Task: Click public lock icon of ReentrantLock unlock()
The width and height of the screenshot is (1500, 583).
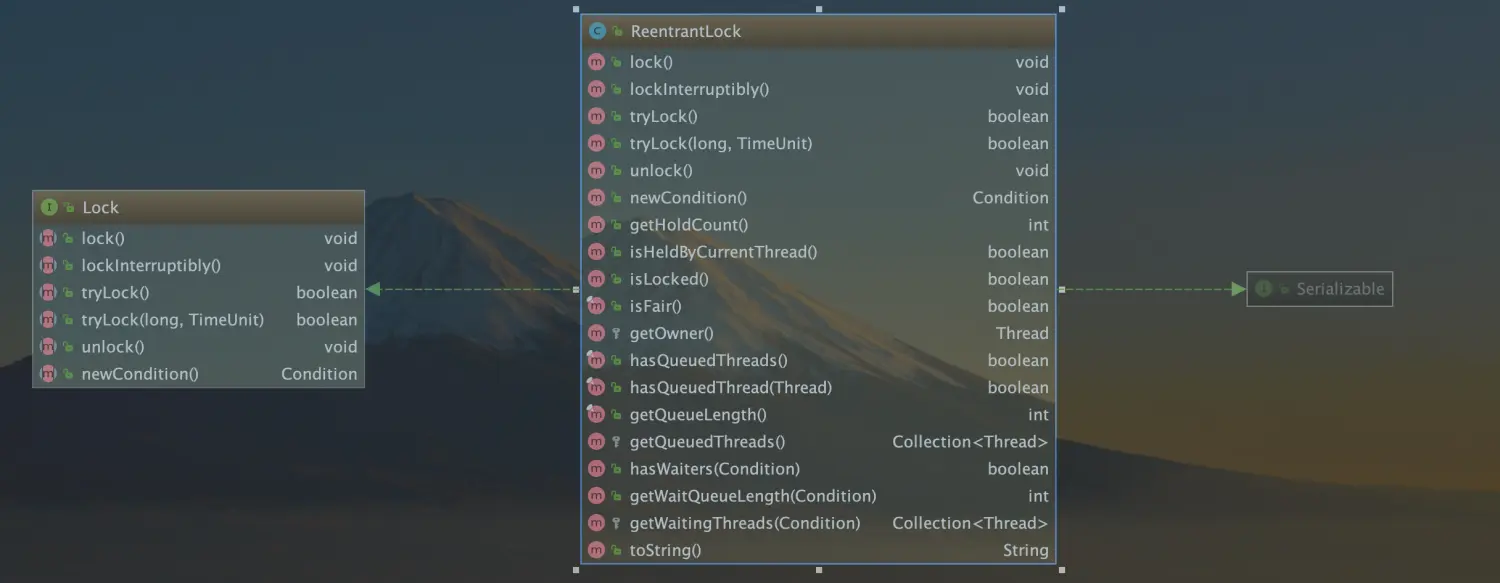Action: [617, 171]
